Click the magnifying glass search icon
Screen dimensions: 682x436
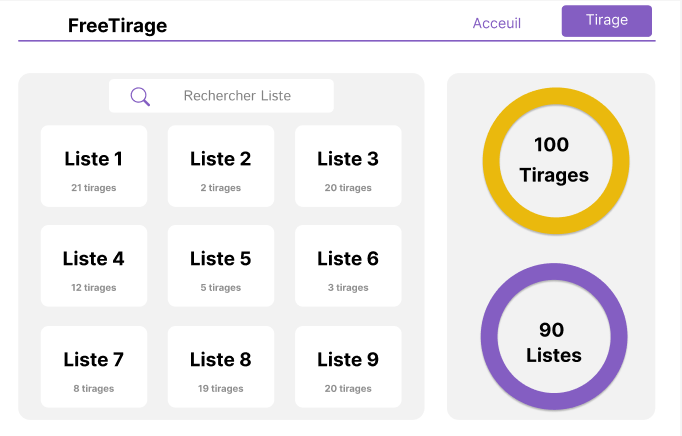coord(140,97)
